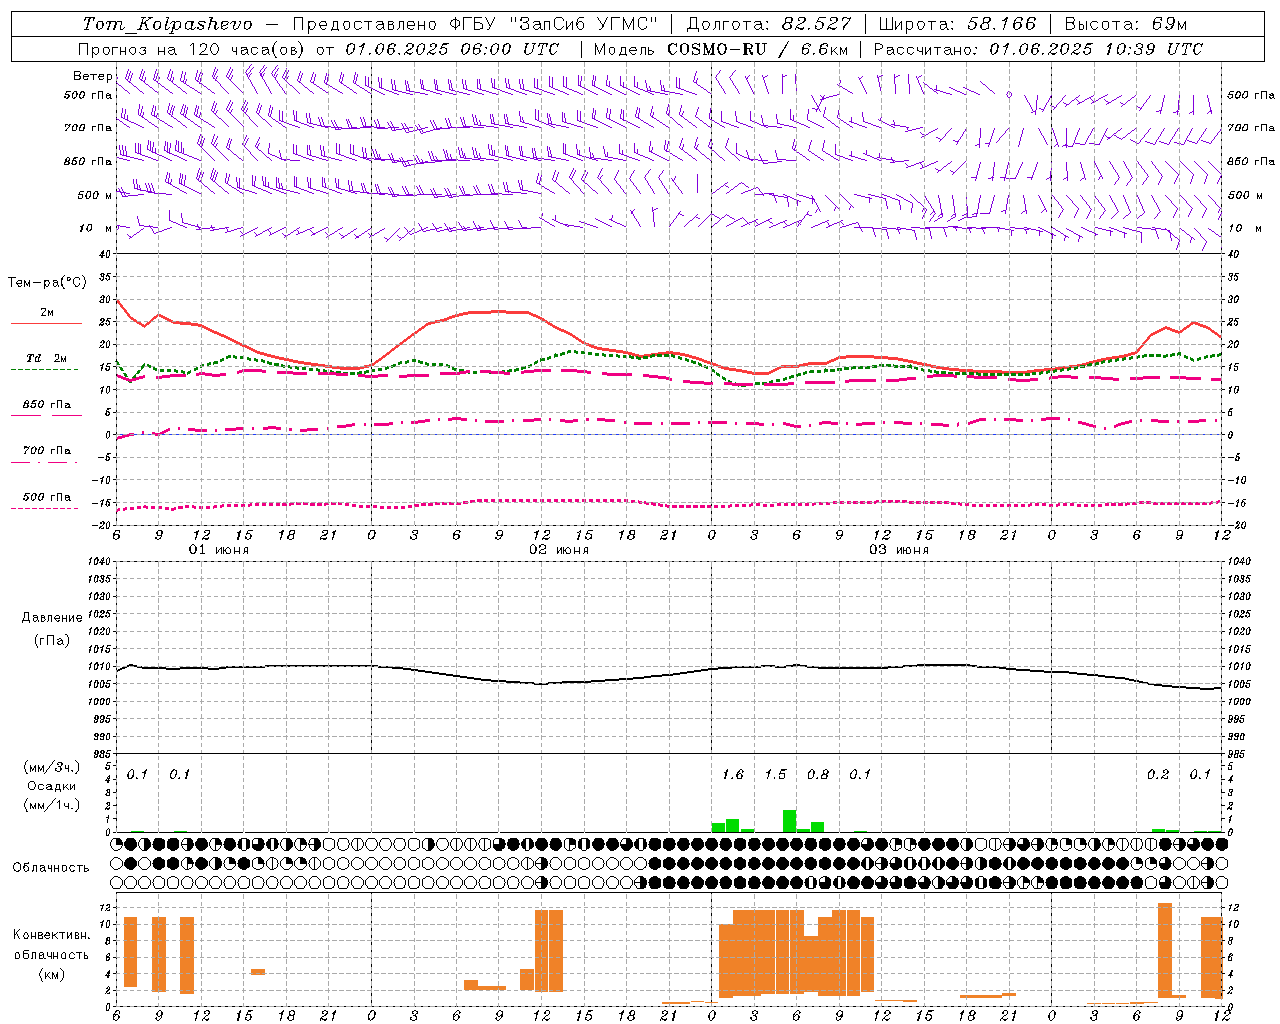Click the '(гПа)' unit under Давление
Screen dimensions: 1280x1024
click(x=52, y=640)
